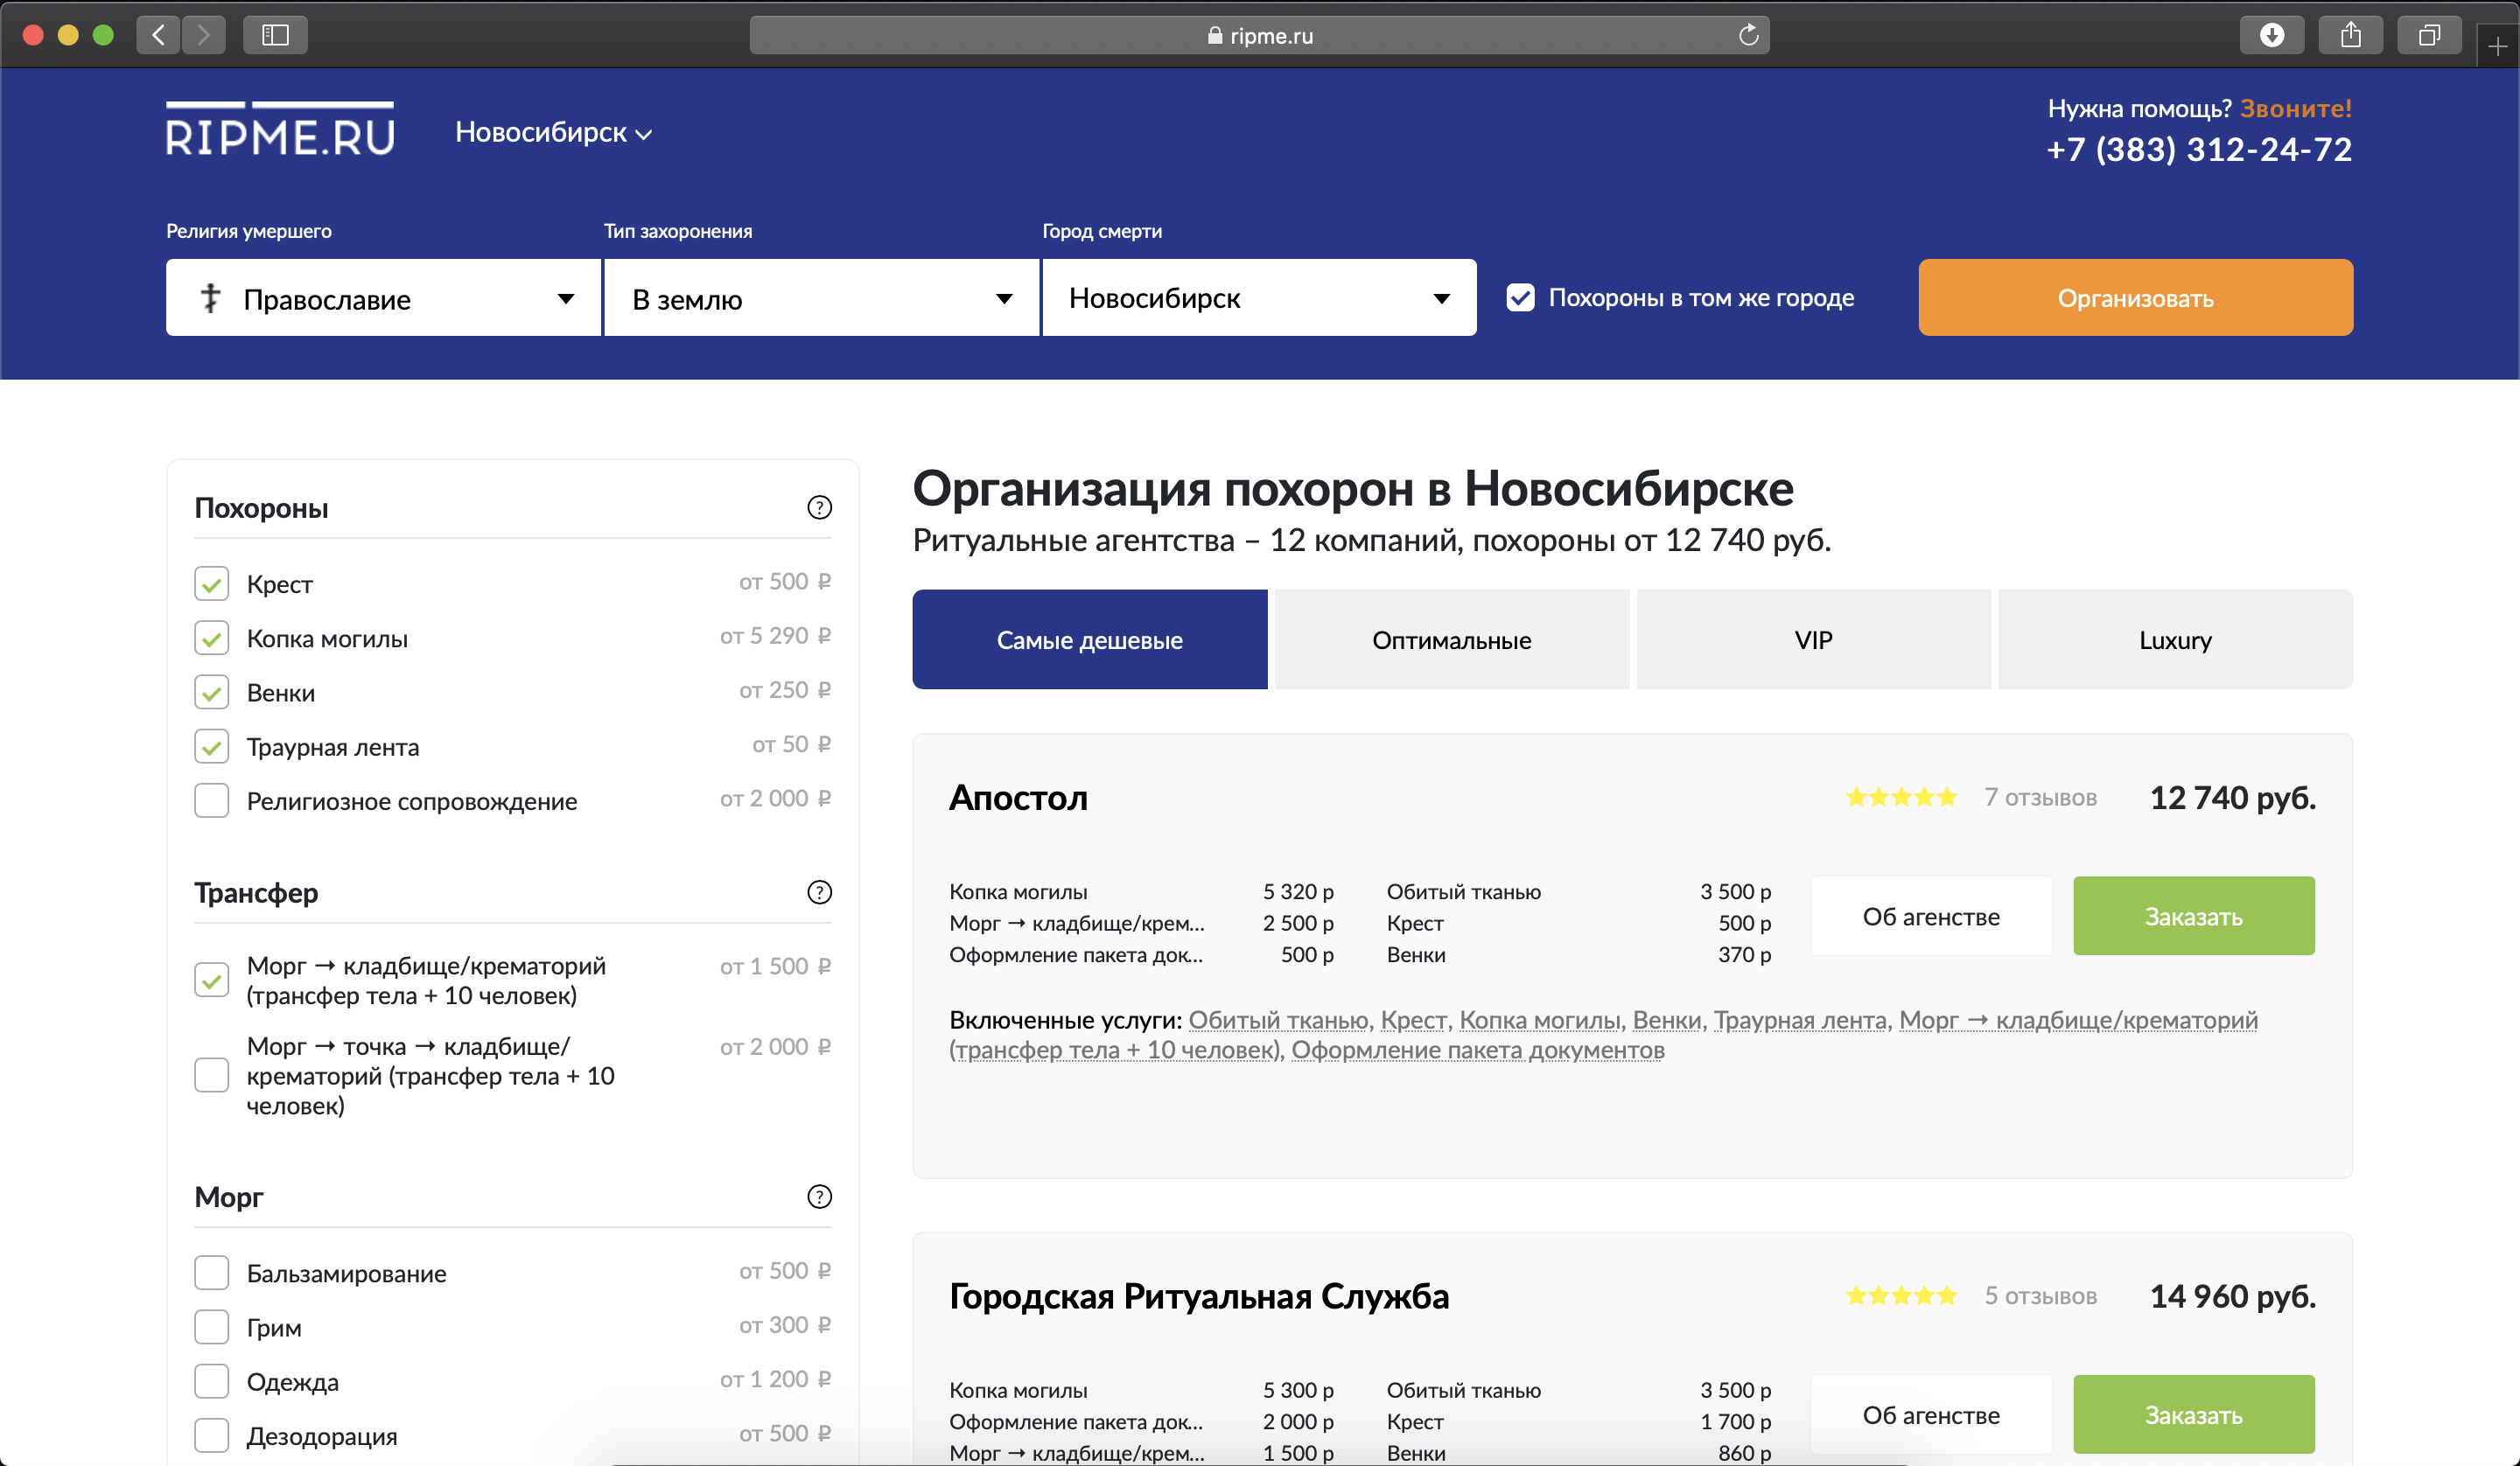Uncheck the Крест checkbox
Screen dimensions: 2520x1466
point(211,584)
